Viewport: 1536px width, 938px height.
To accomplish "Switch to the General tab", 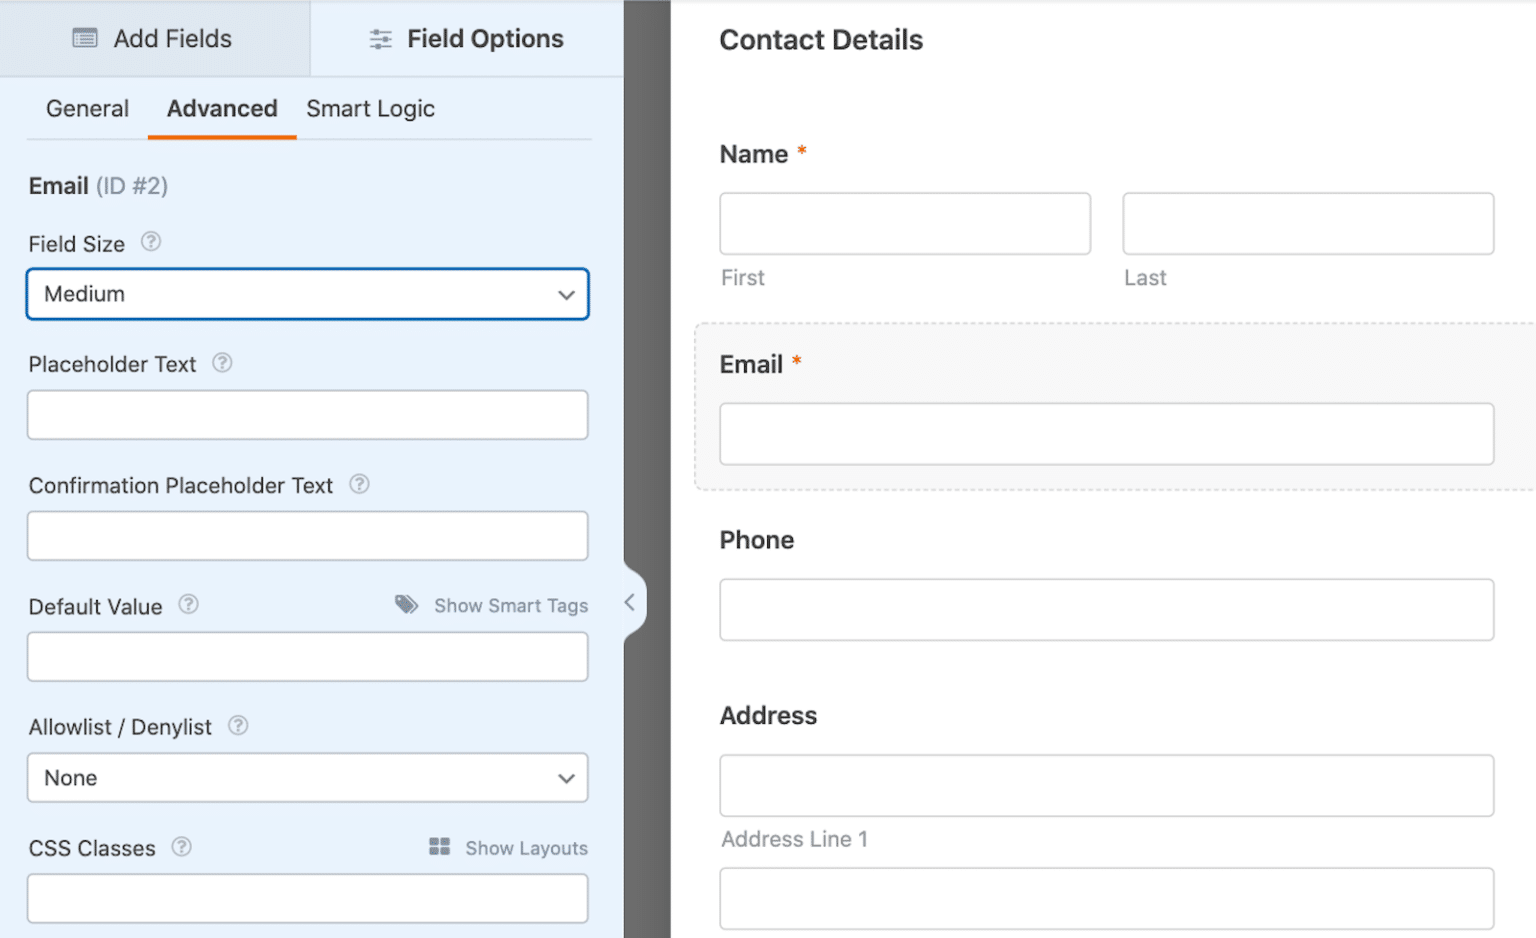I will [x=87, y=108].
